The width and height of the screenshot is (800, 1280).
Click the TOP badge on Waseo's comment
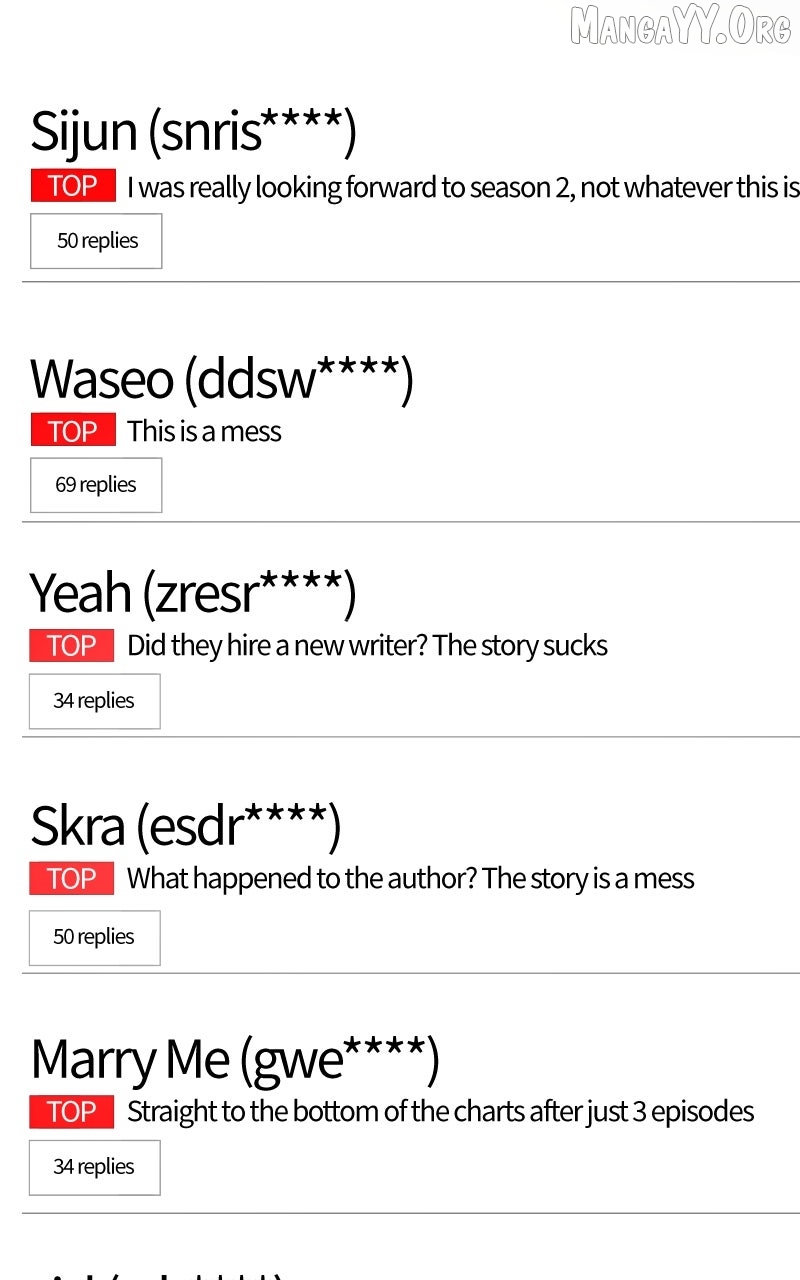pos(73,431)
